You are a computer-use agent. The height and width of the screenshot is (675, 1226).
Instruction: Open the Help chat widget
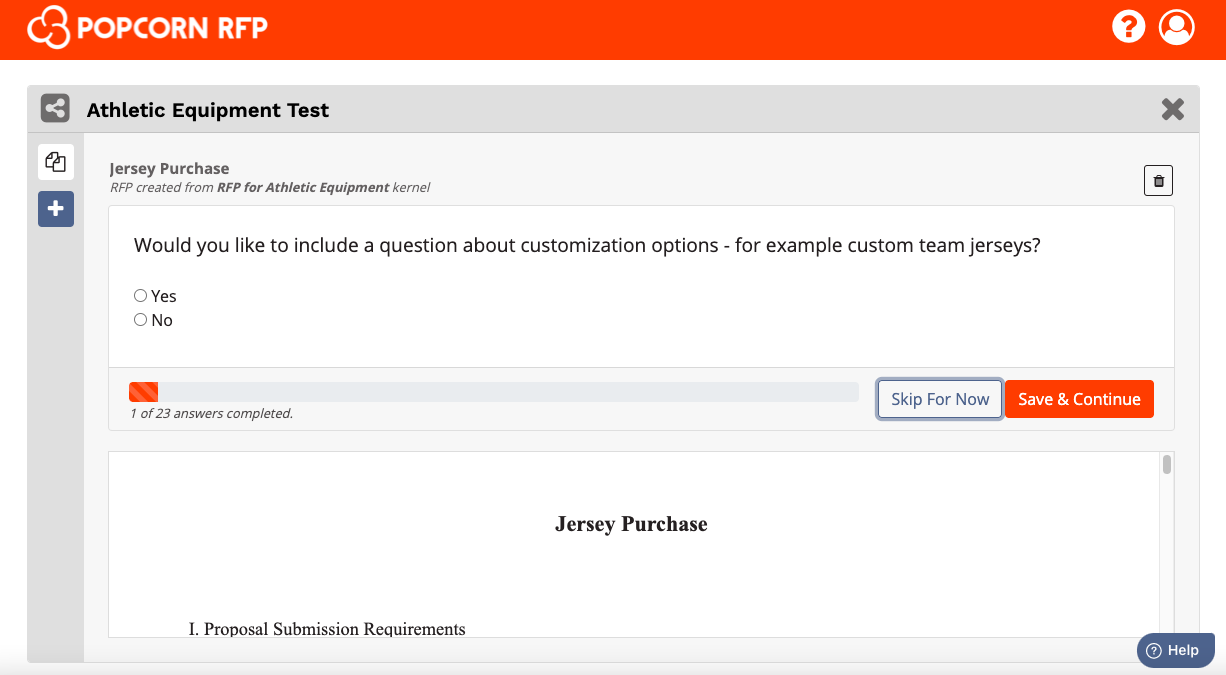pyautogui.click(x=1175, y=650)
